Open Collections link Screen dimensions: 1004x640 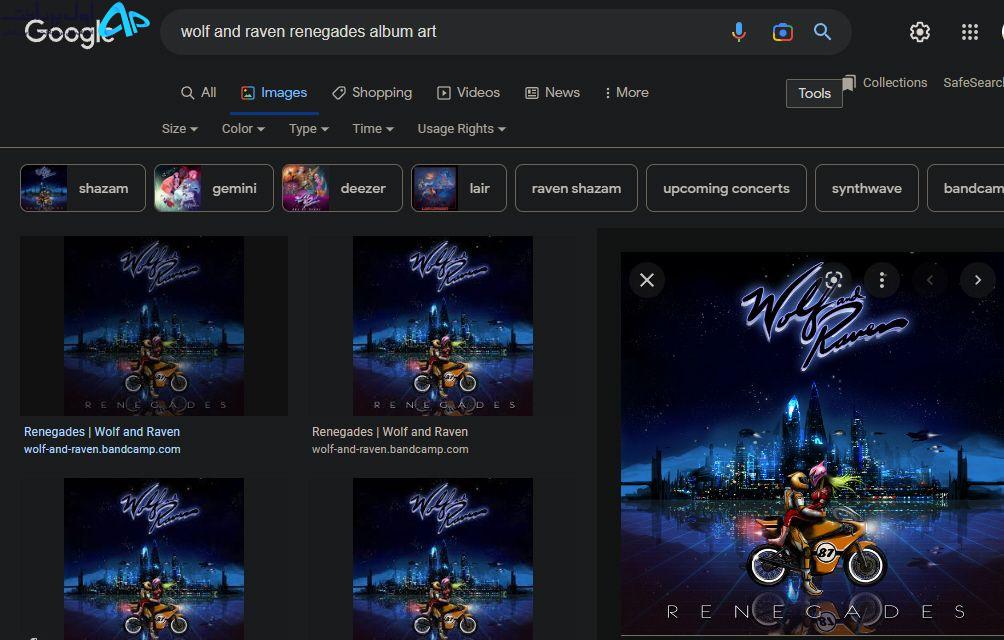[x=895, y=83]
